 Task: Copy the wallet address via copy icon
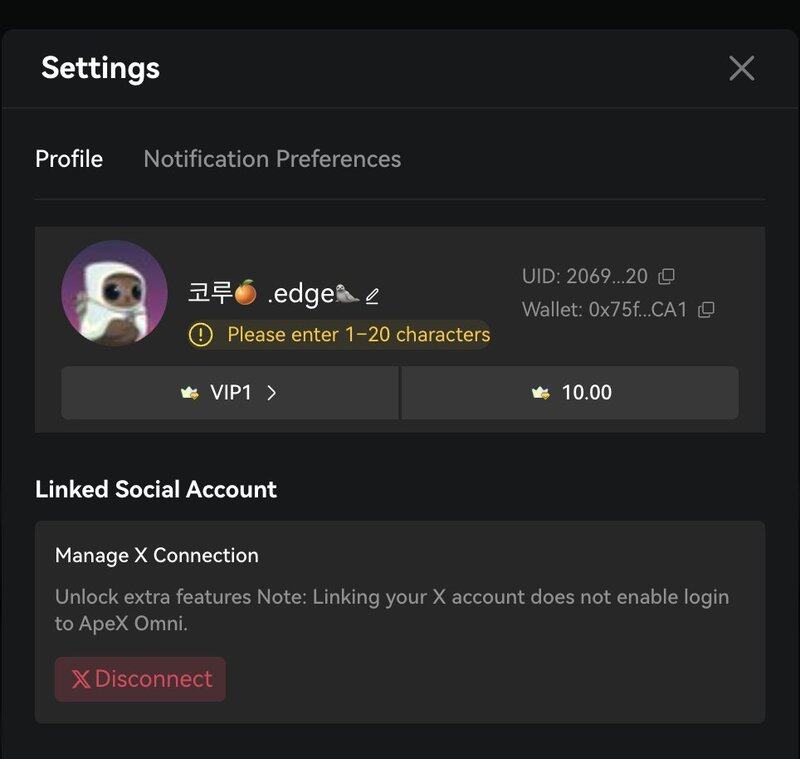706,310
